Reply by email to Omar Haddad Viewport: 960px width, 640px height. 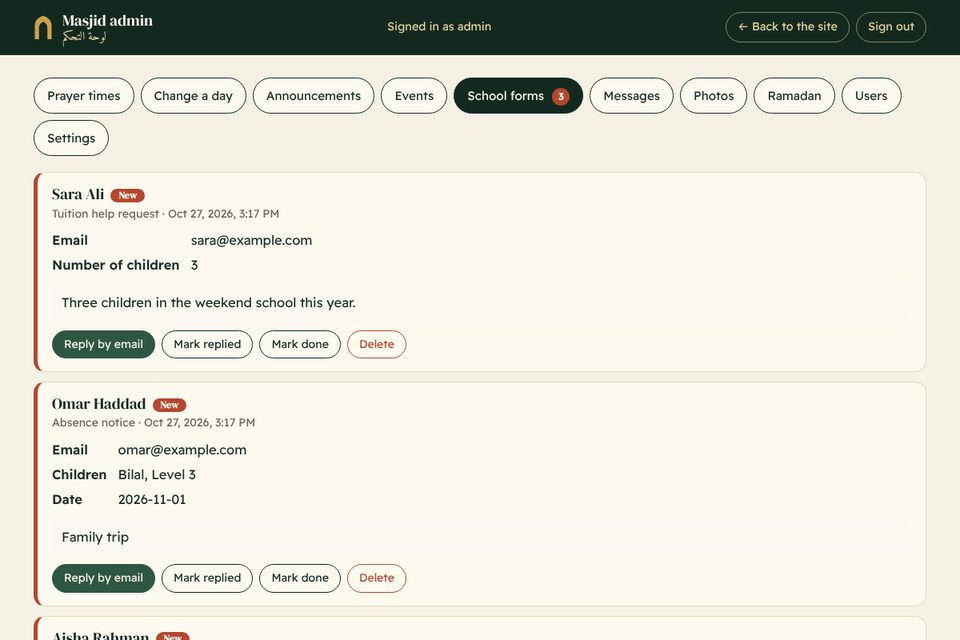(103, 578)
